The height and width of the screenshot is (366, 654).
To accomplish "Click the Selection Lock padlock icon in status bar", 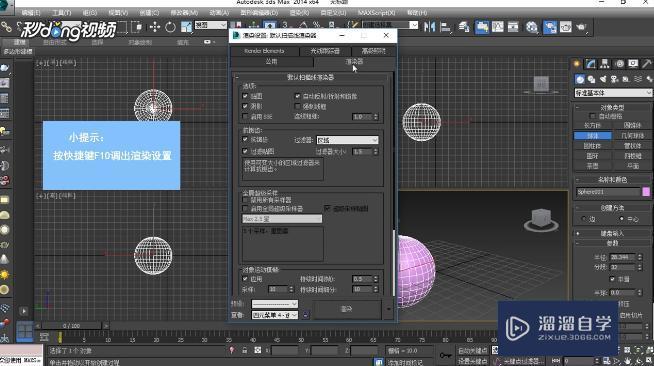I will tap(245, 351).
